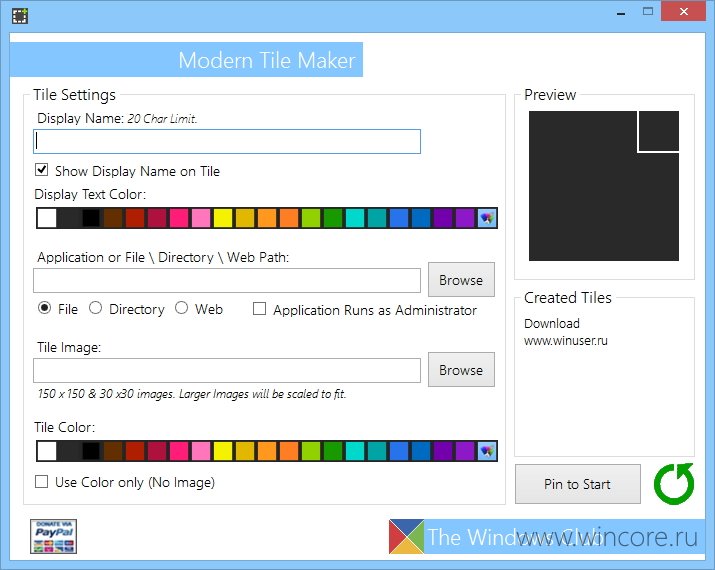Click the Windows Club colorful logo
Screen dimensions: 715x570
tap(406, 536)
